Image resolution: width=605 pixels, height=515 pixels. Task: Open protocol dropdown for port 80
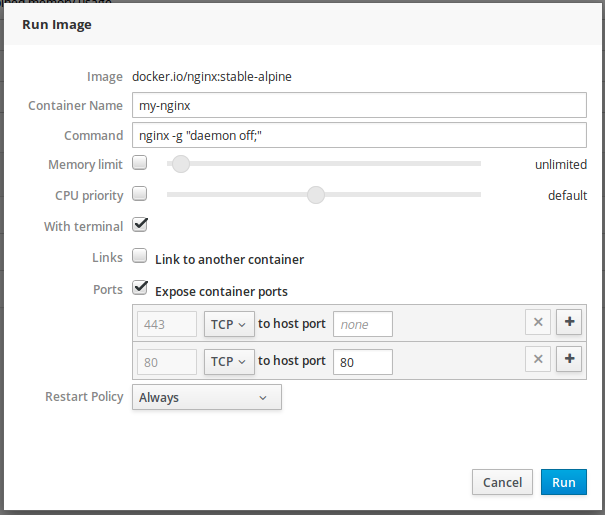click(229, 361)
